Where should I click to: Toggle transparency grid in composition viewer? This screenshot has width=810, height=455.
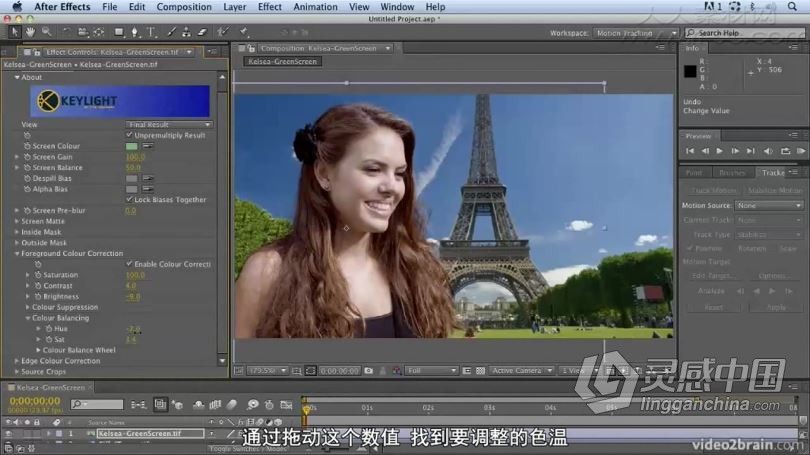480,371
